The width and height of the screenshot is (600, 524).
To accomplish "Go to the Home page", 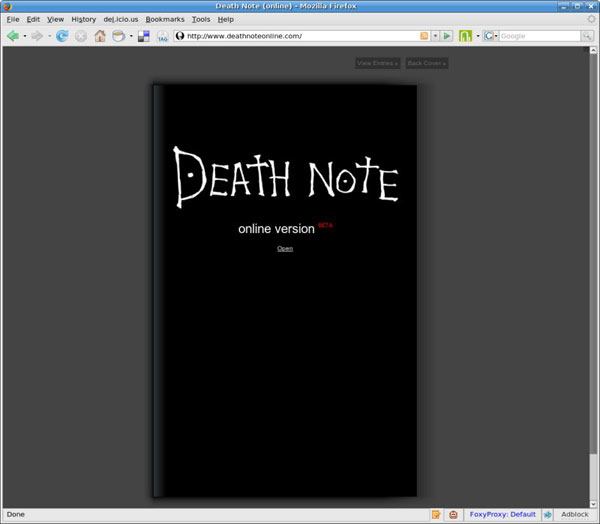I will 100,36.
